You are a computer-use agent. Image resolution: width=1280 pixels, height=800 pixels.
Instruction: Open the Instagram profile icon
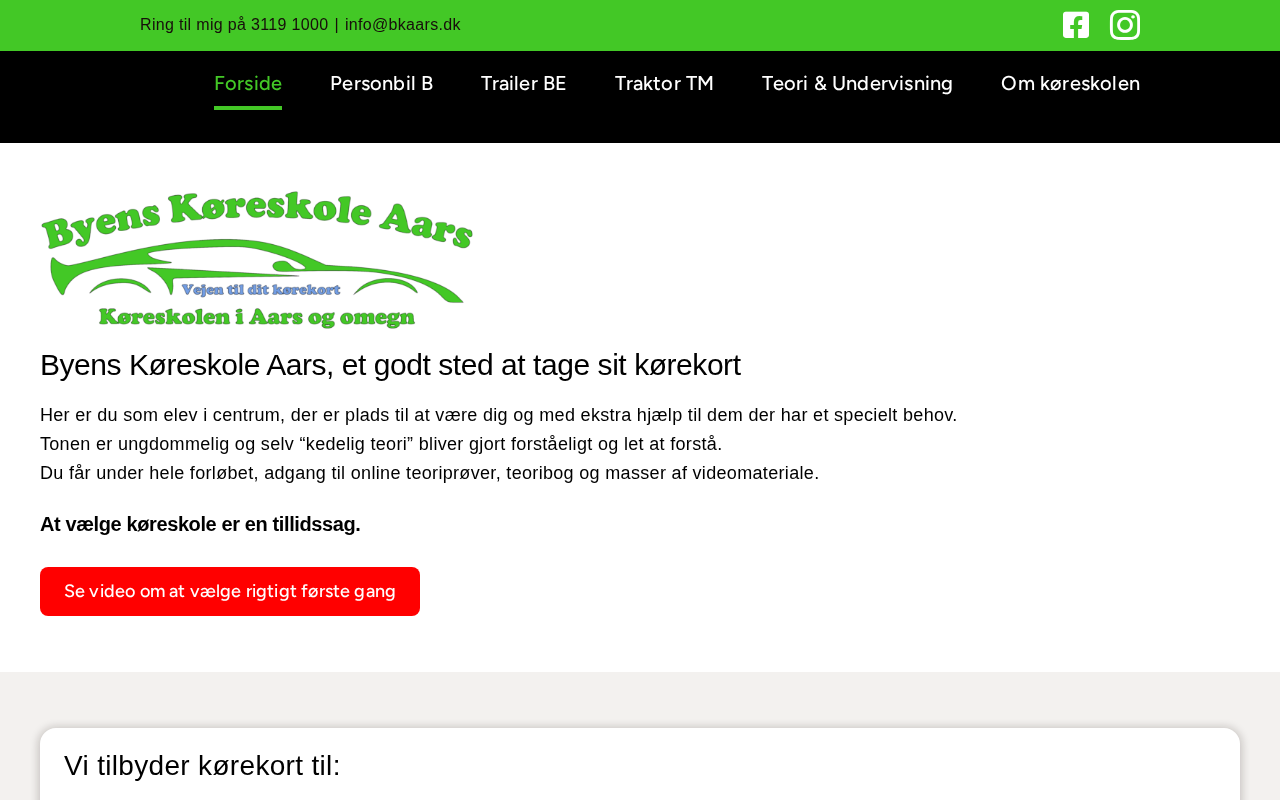tap(1125, 25)
